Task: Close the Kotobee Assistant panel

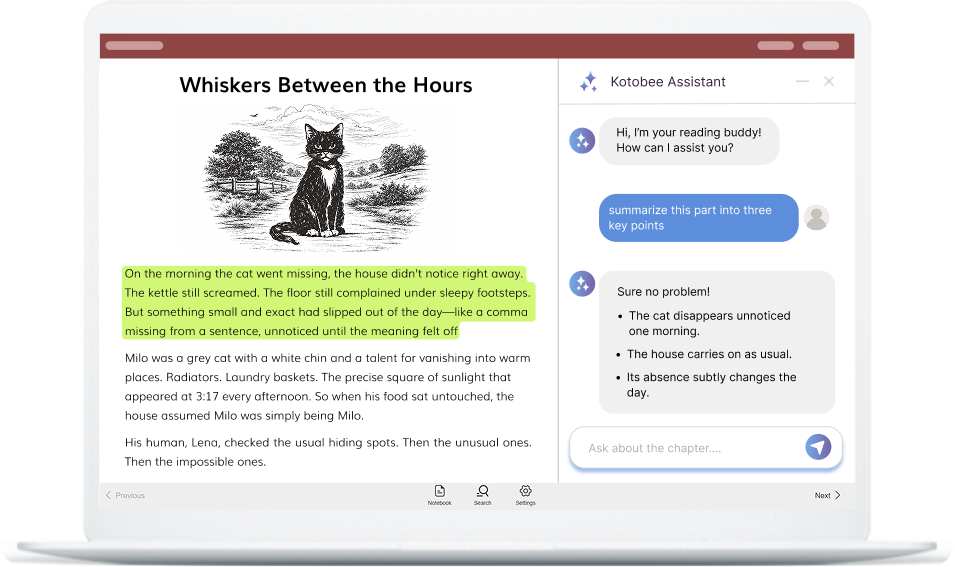Action: pos(829,82)
